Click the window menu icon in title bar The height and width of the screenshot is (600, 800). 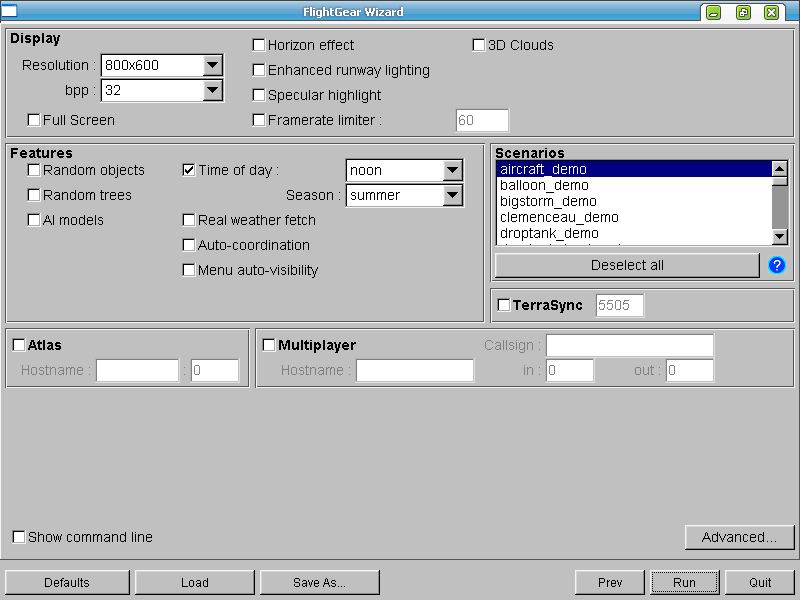click(x=9, y=11)
